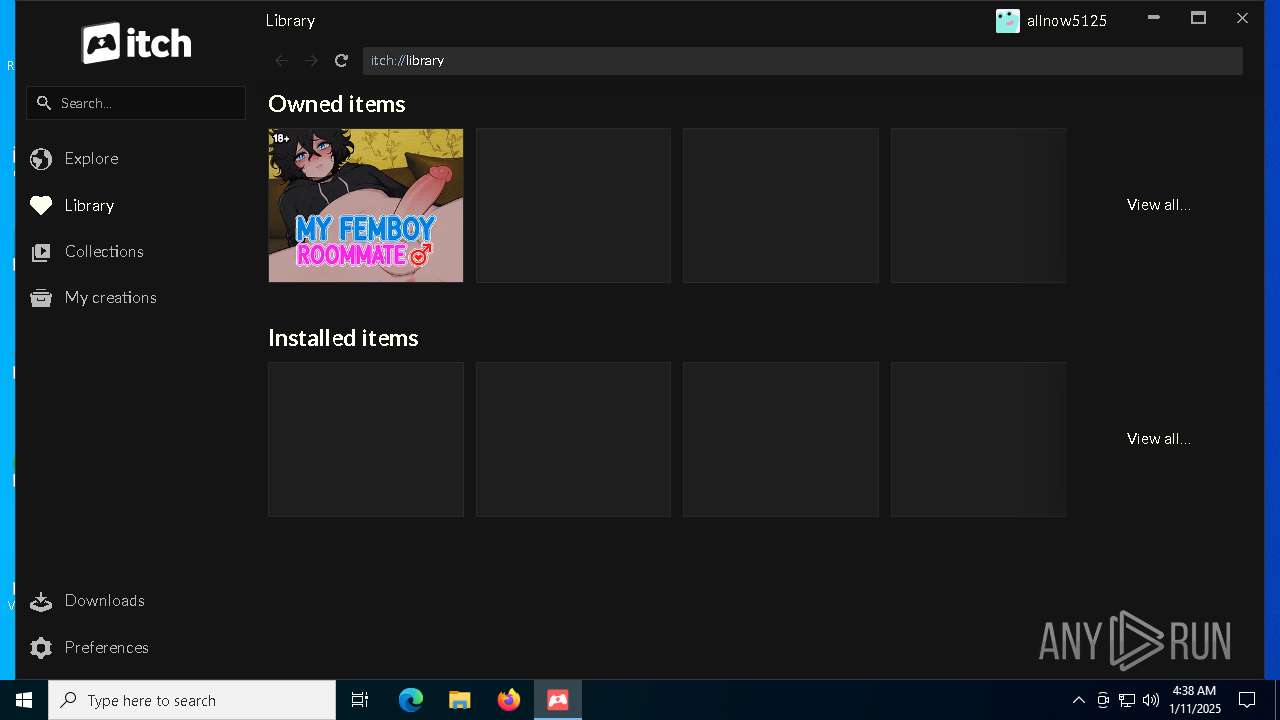The height and width of the screenshot is (720, 1280).
Task: Click the itch app taskbar icon
Action: (558, 700)
